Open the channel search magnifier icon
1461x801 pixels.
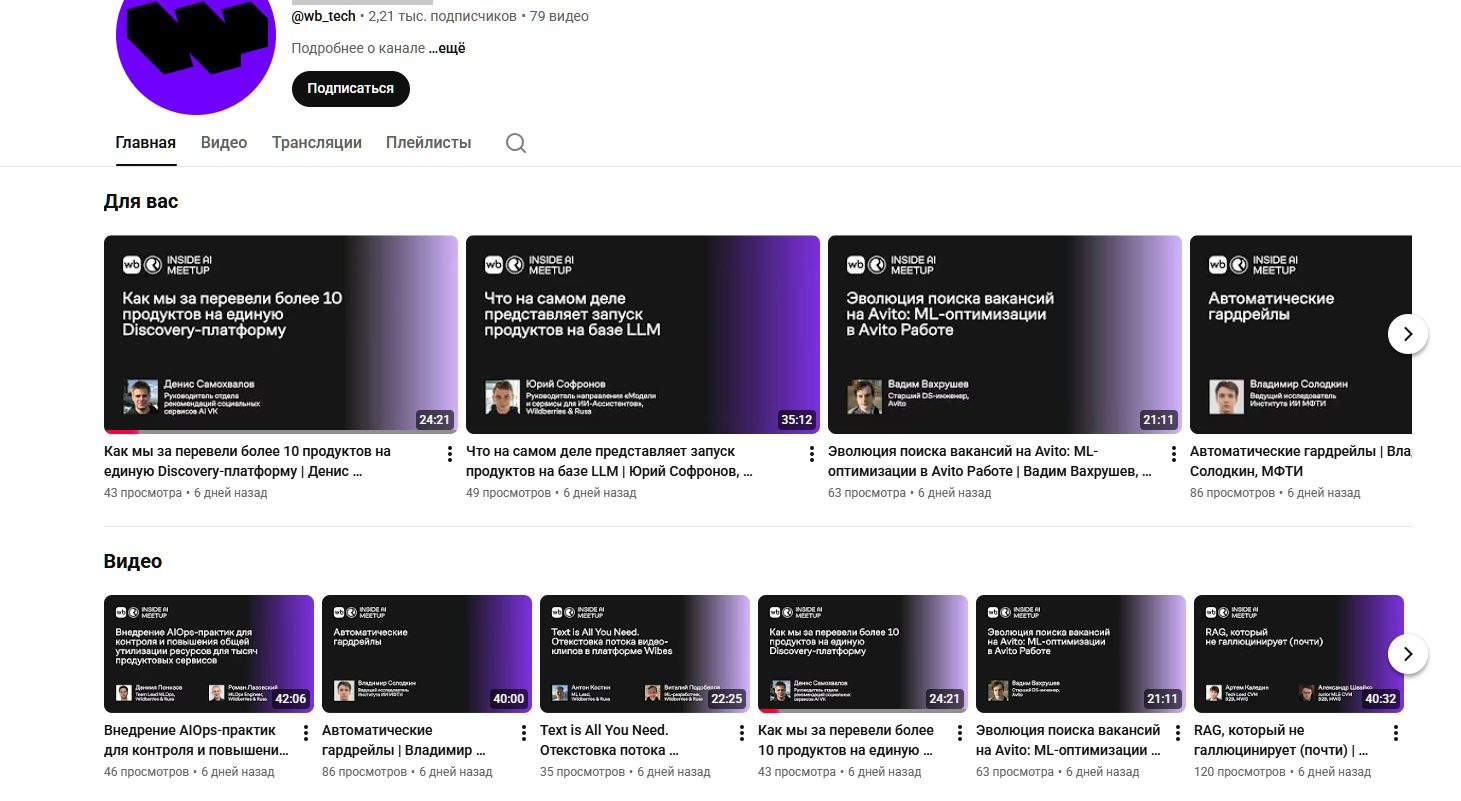516,143
